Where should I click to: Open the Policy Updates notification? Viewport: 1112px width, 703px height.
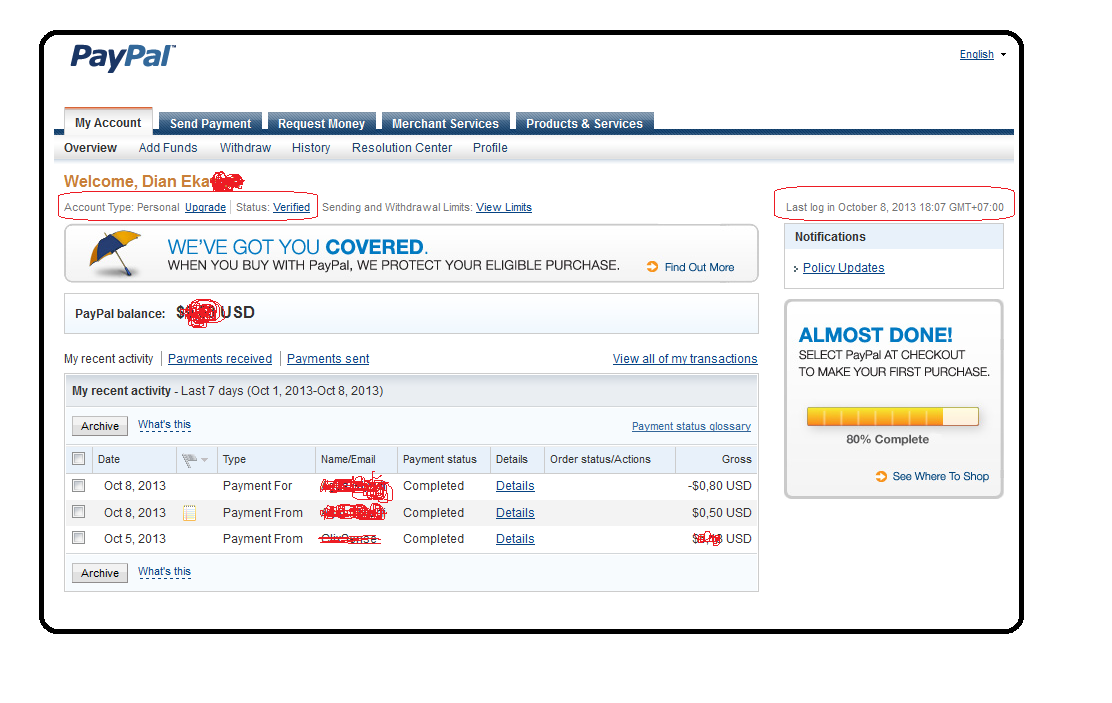(843, 267)
